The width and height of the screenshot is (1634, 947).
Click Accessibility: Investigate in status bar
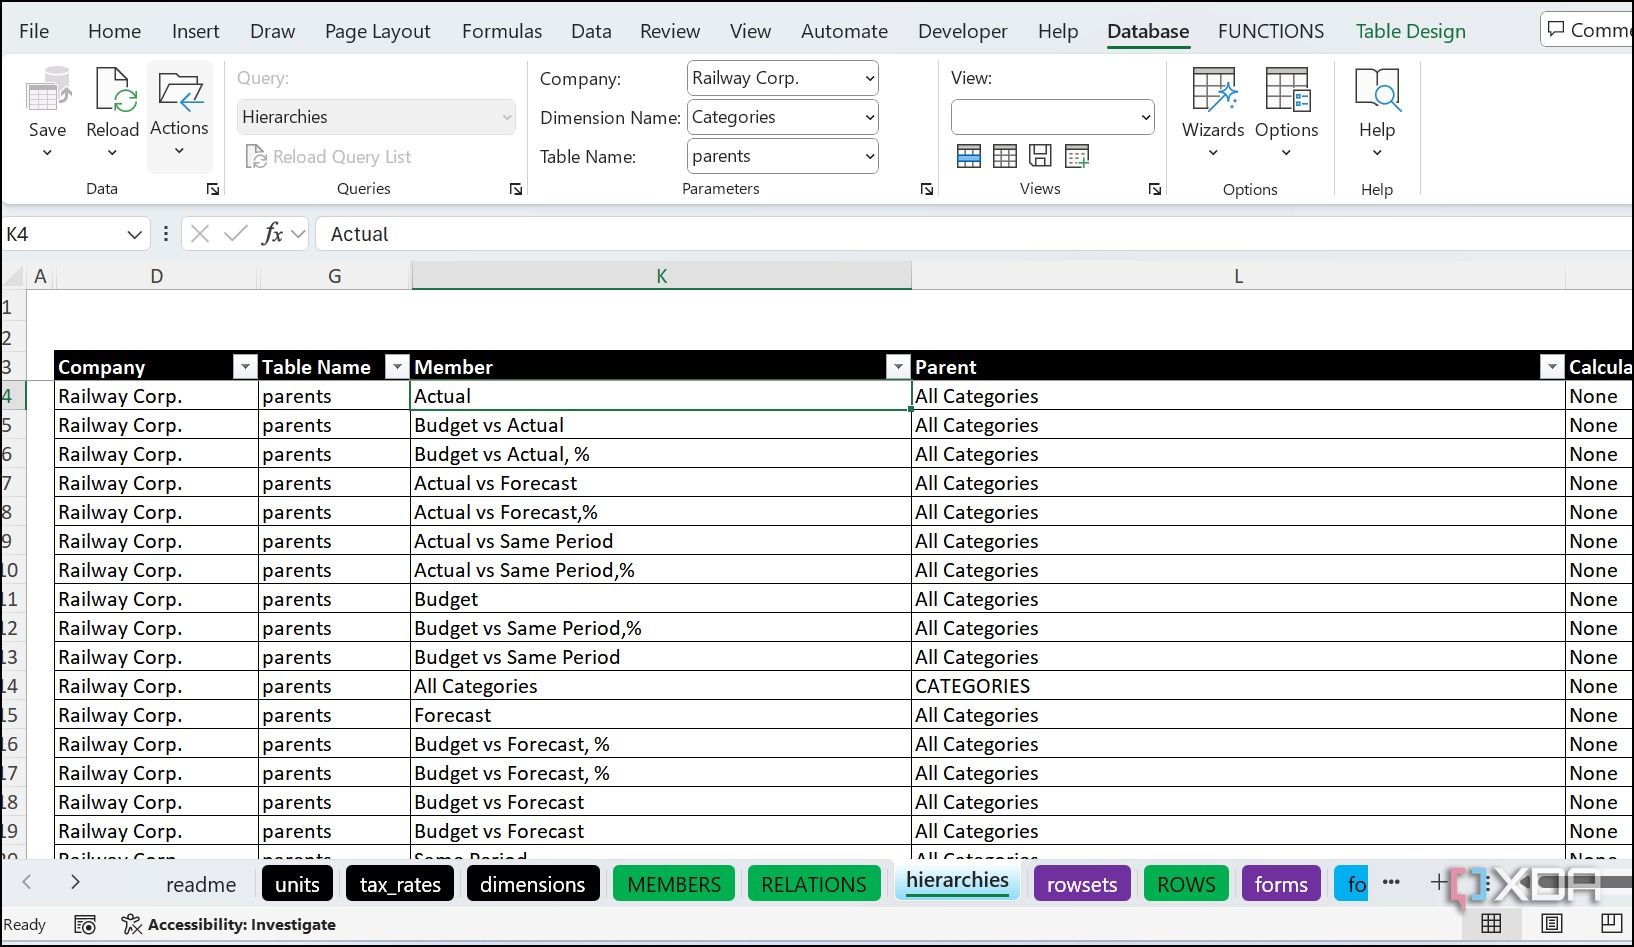tap(229, 925)
